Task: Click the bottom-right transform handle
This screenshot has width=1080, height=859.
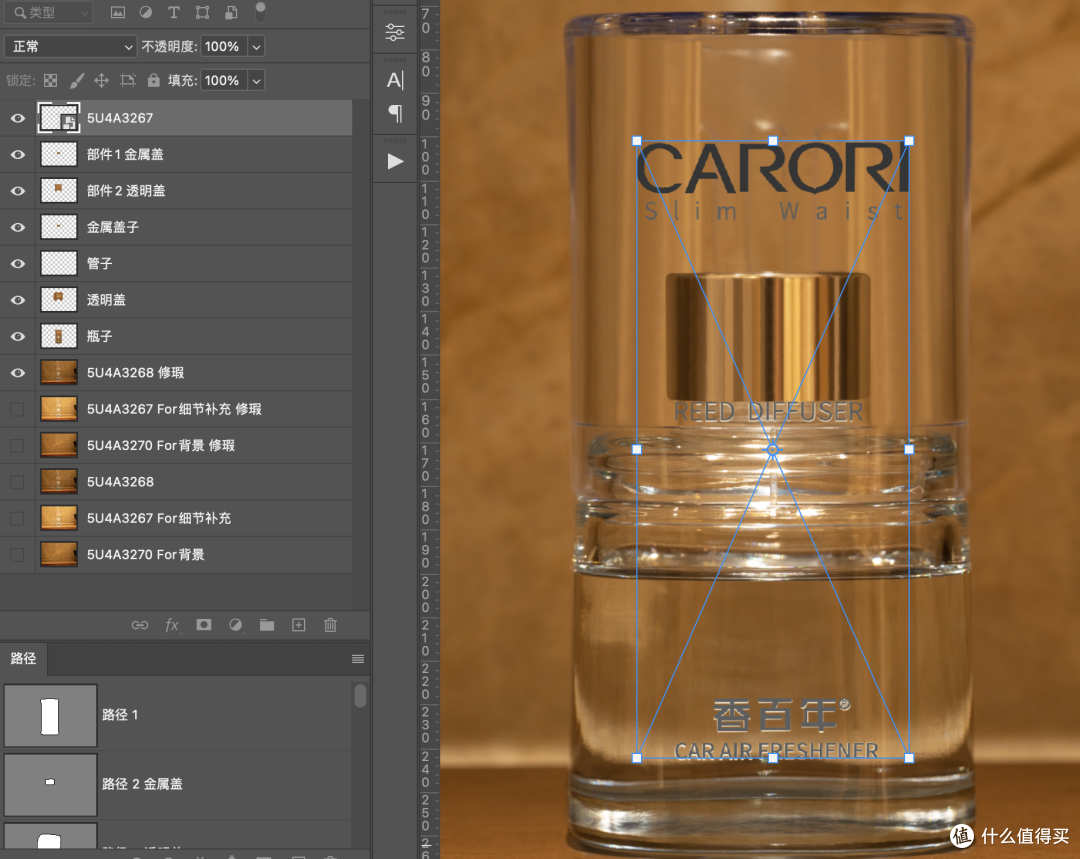Action: [909, 758]
